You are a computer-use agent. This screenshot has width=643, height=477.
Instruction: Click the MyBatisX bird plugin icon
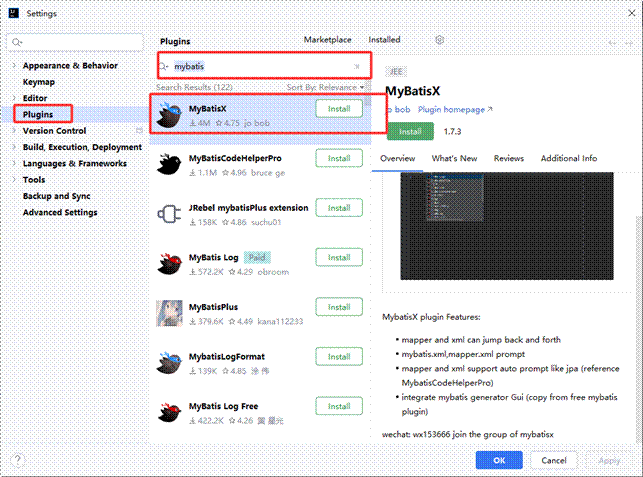tap(169, 115)
